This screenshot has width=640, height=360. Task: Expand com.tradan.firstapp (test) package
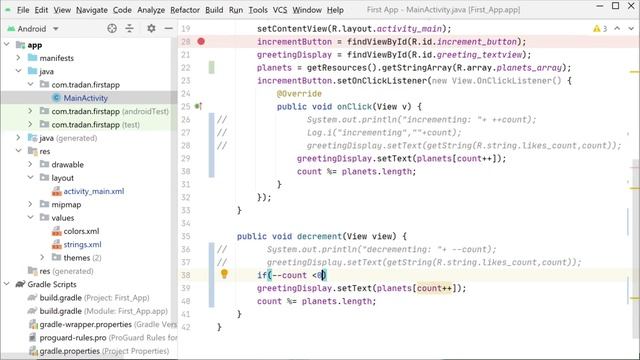pyautogui.click(x=31, y=124)
